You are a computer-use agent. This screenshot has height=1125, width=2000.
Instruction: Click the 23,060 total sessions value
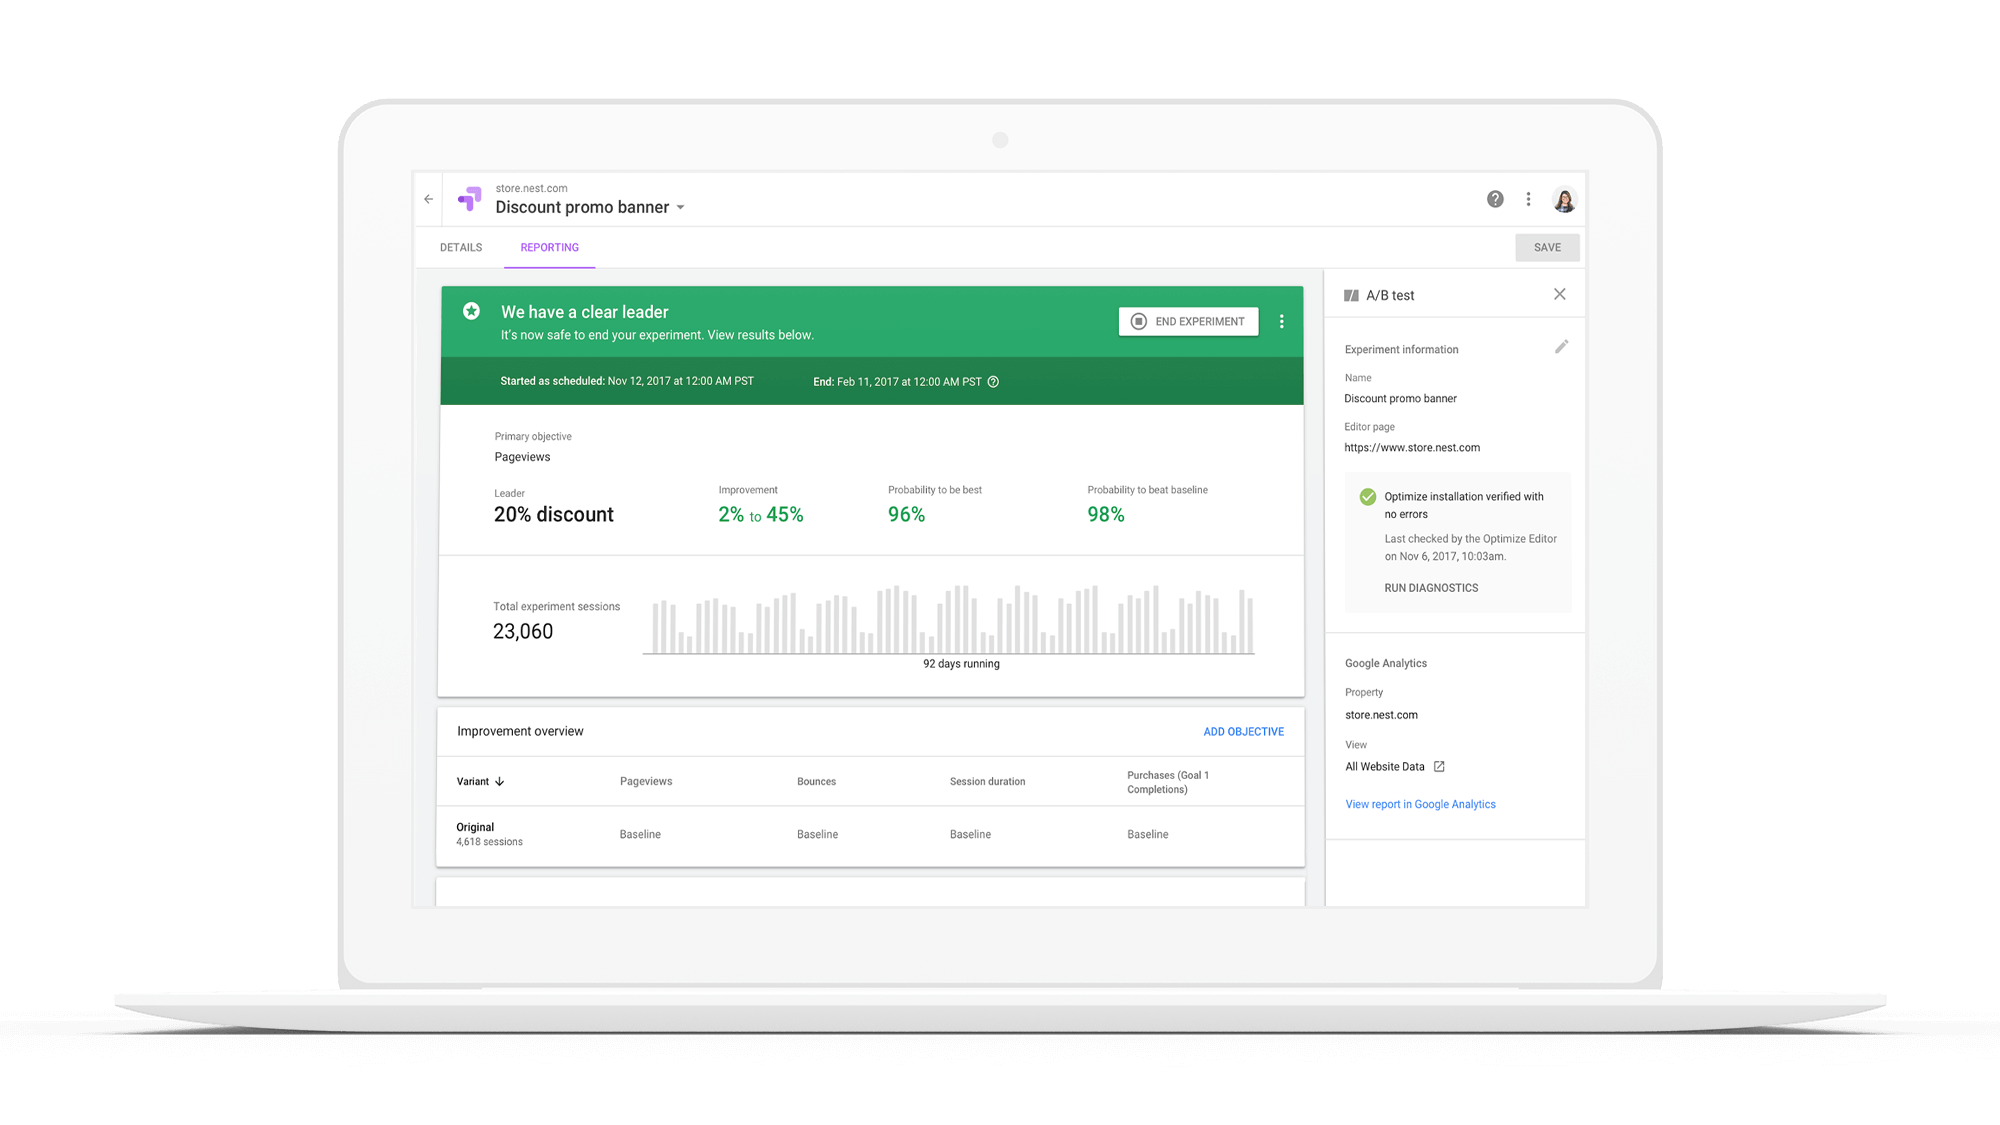coord(523,632)
